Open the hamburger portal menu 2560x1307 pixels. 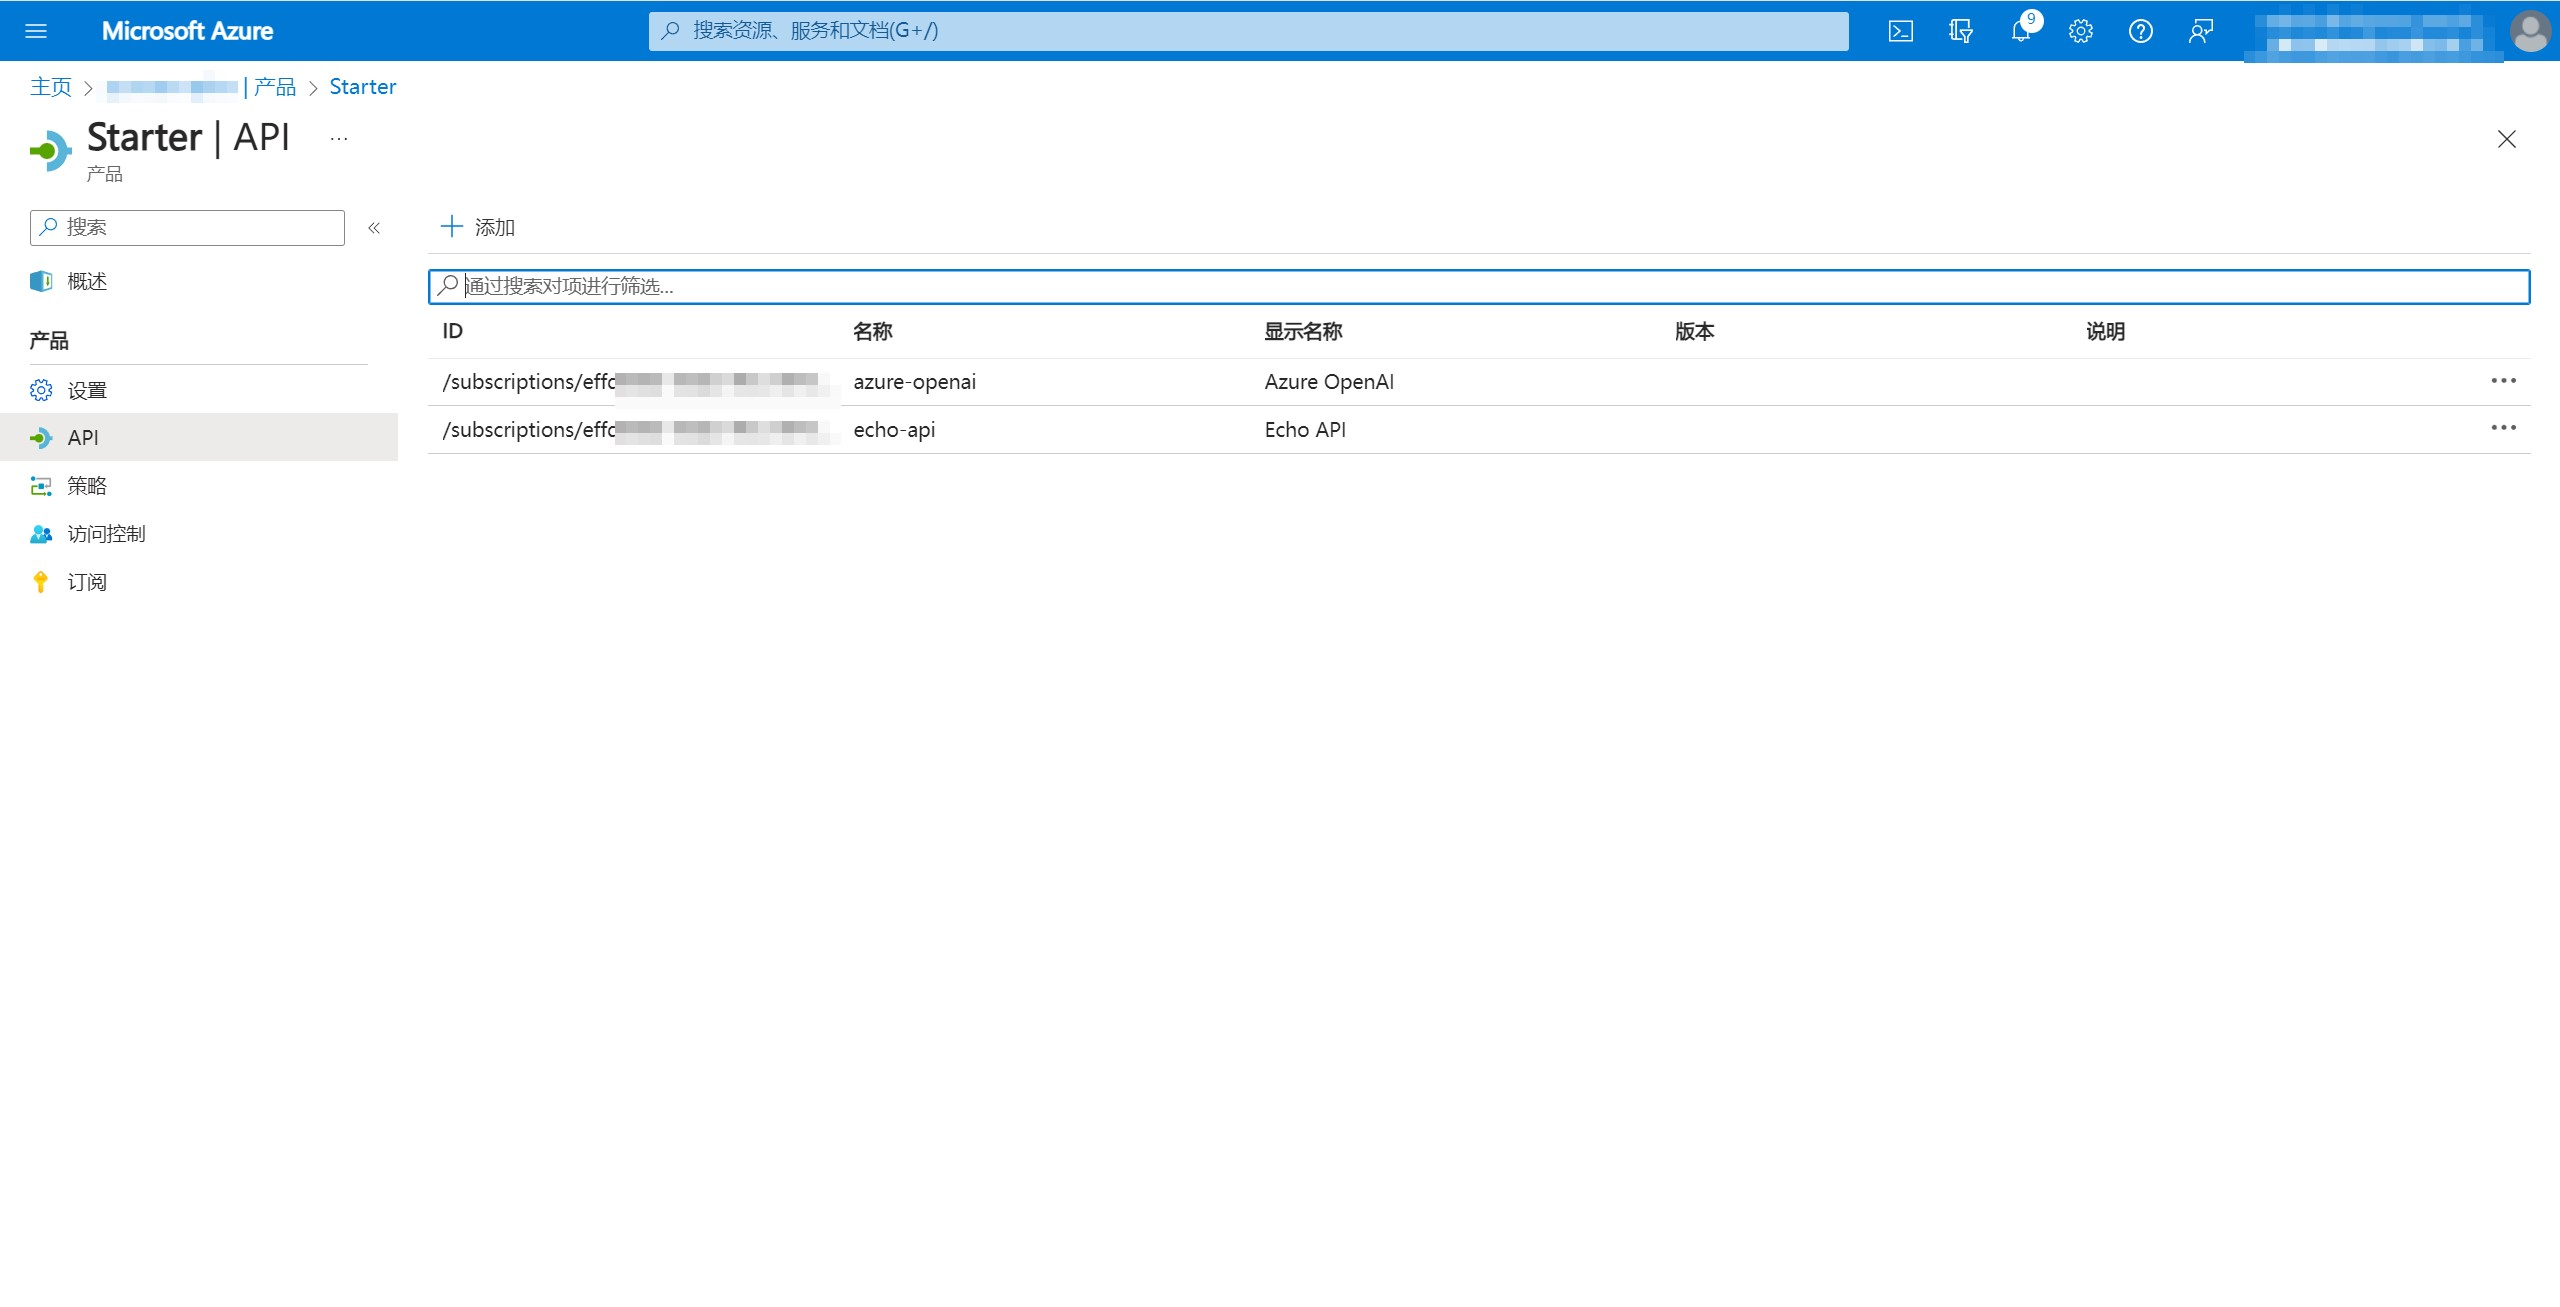click(x=36, y=31)
